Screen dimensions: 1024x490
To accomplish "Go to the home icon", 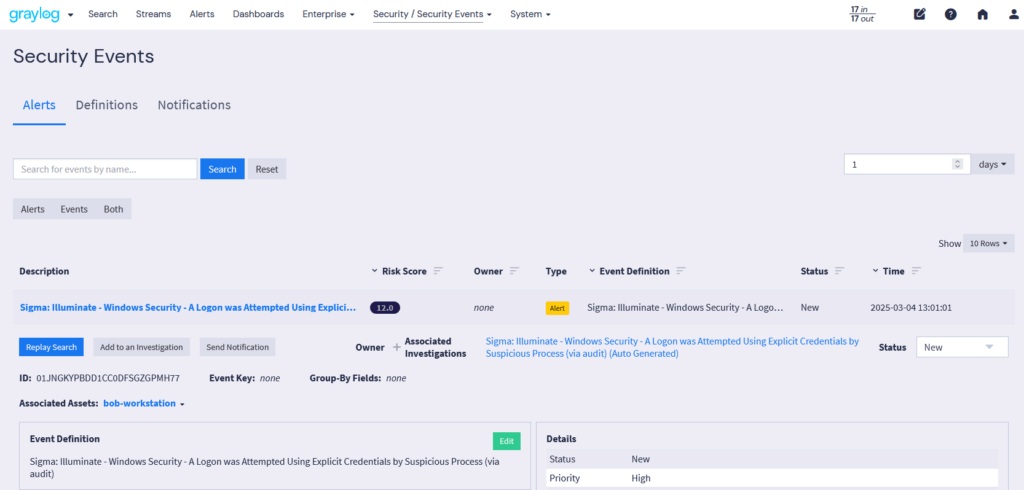I will (983, 14).
